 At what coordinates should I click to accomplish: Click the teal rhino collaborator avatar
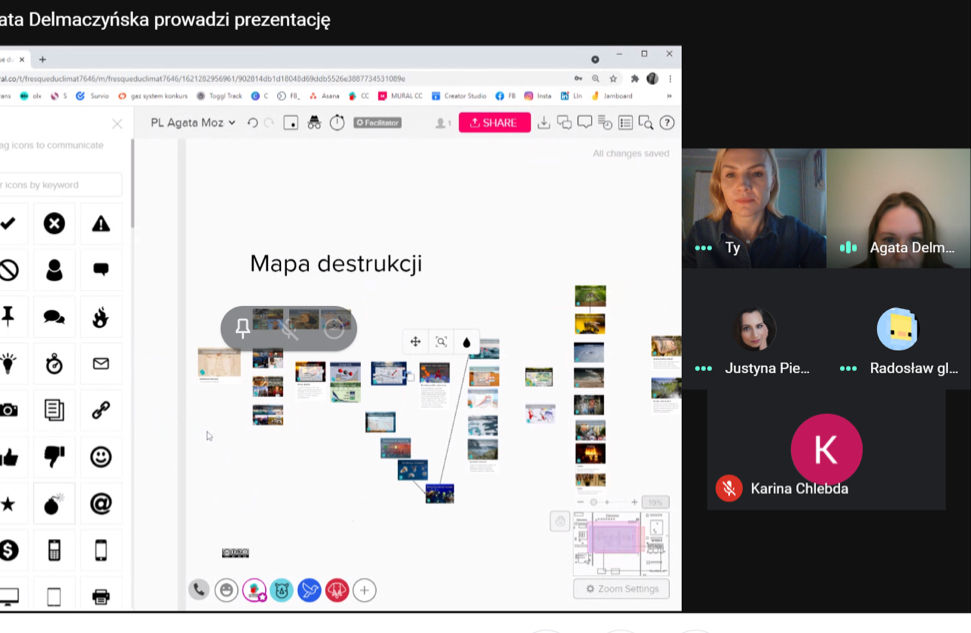(282, 590)
